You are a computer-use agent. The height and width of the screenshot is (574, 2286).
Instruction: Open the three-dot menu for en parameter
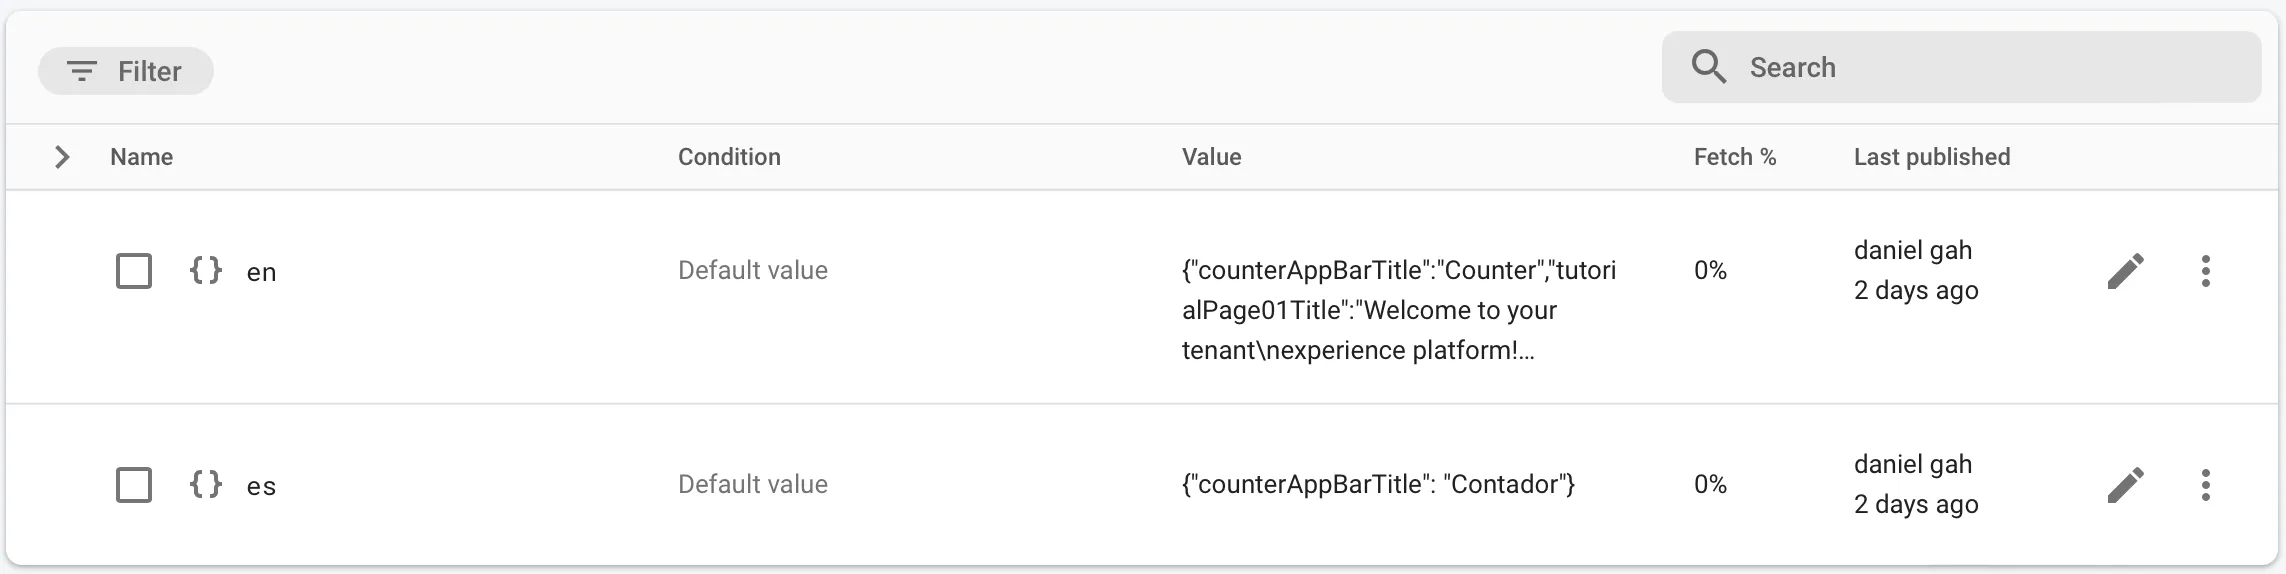pos(2205,271)
